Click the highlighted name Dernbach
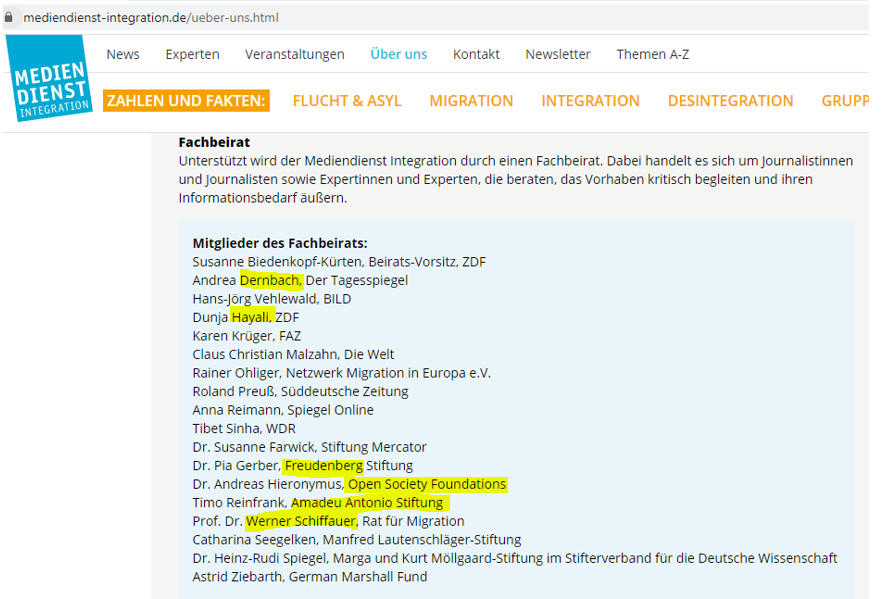This screenshot has width=885, height=599. [x=271, y=281]
